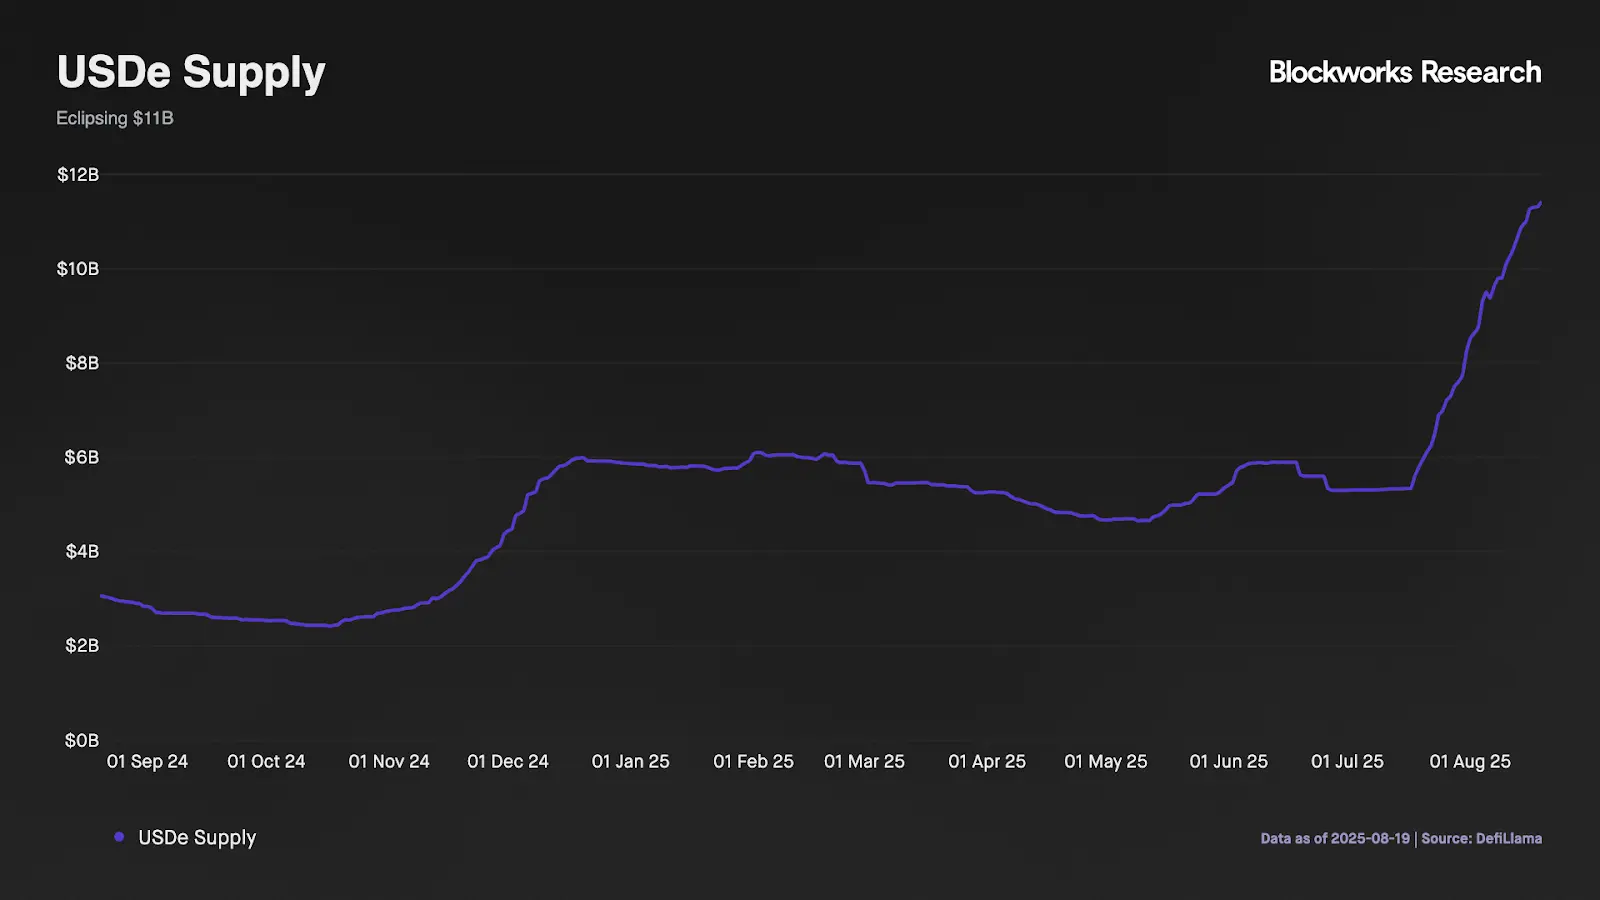Toggle the USDe Supply legend label
The image size is (1600, 900).
(197, 838)
